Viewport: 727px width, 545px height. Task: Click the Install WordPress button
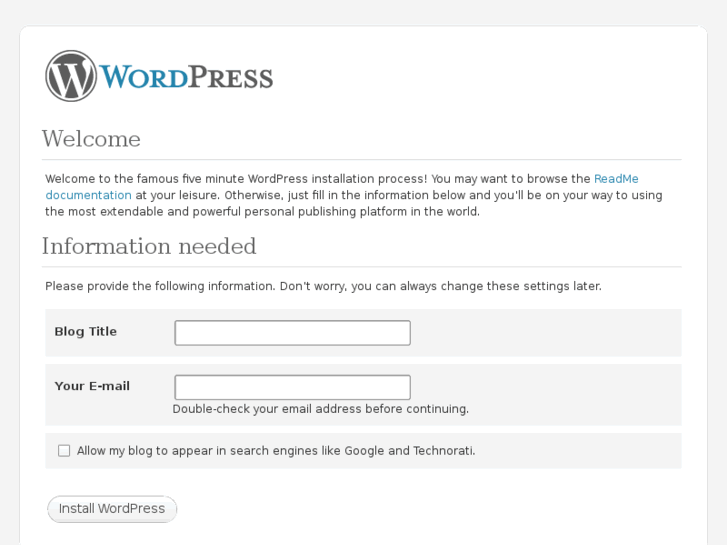coord(112,509)
